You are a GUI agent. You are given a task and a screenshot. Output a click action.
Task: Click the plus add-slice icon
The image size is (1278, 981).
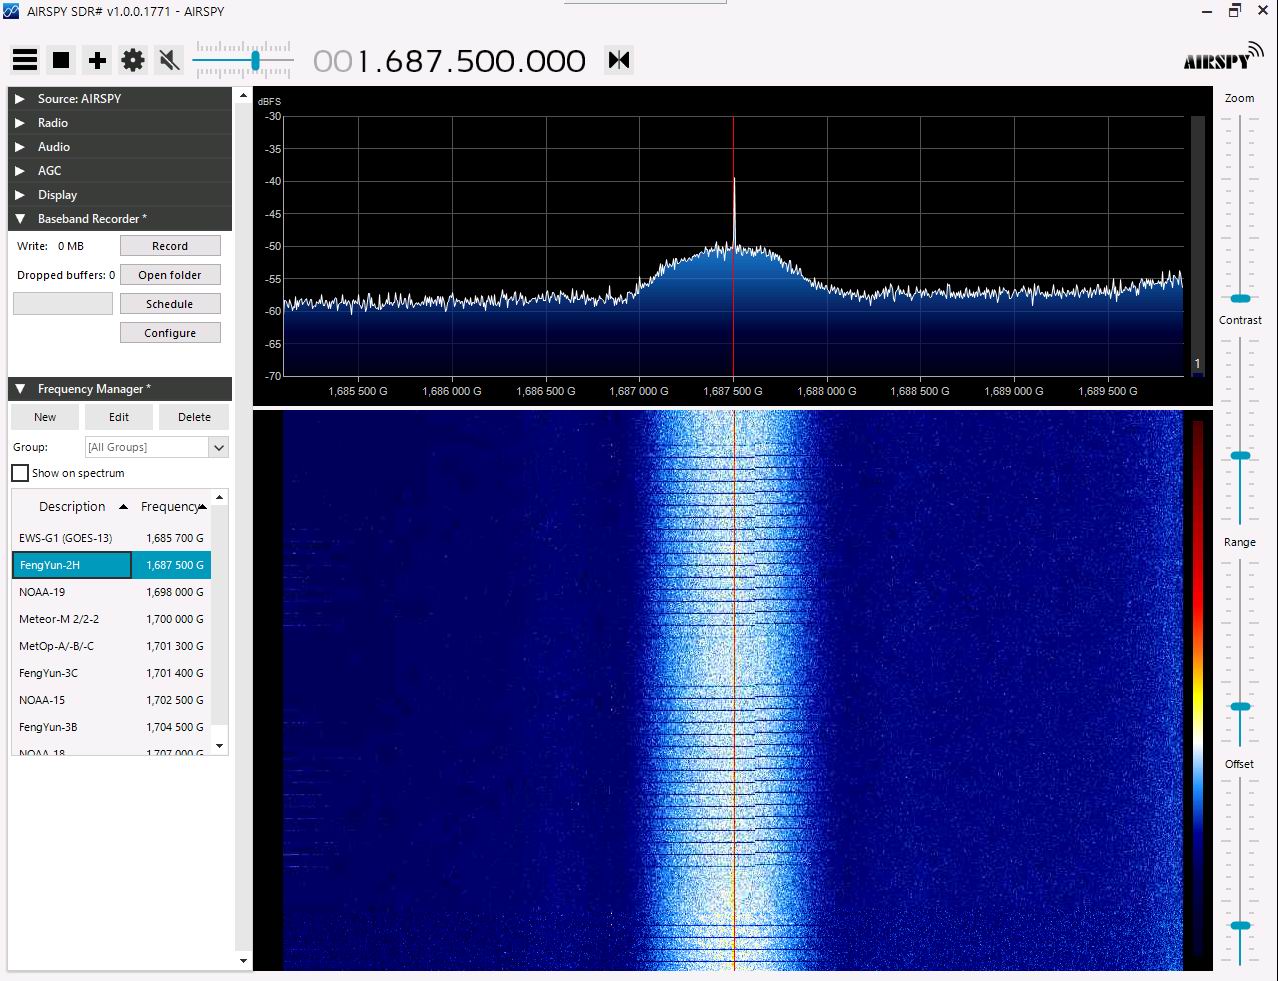point(97,61)
